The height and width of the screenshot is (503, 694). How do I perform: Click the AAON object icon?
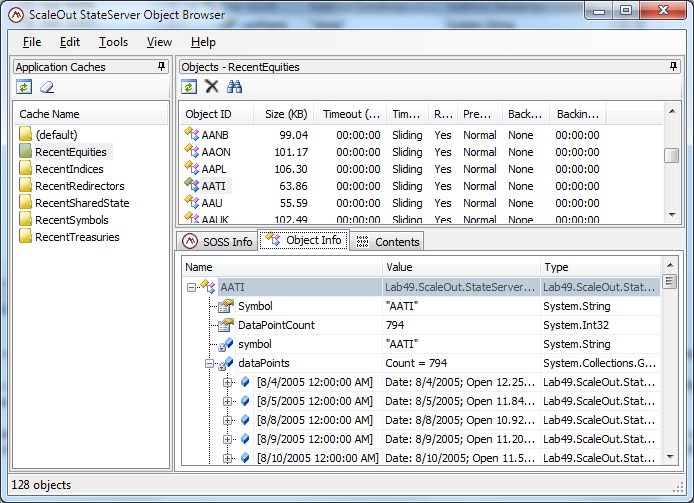pyautogui.click(x=192, y=151)
